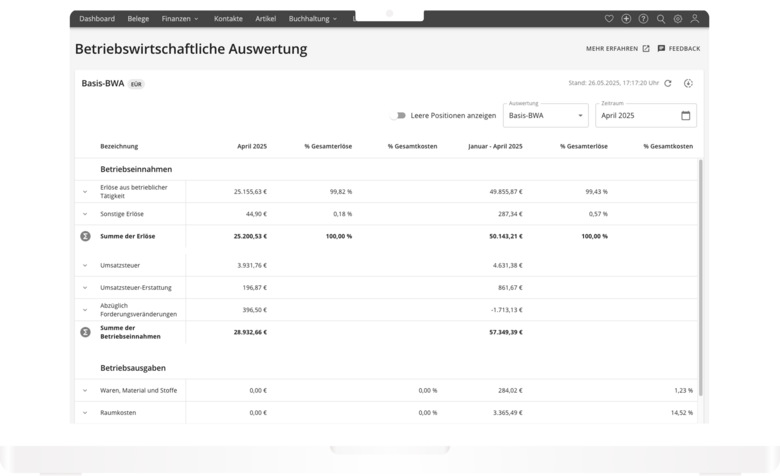
Task: Expand the Sonstige Erlöse row
Action: [85, 214]
